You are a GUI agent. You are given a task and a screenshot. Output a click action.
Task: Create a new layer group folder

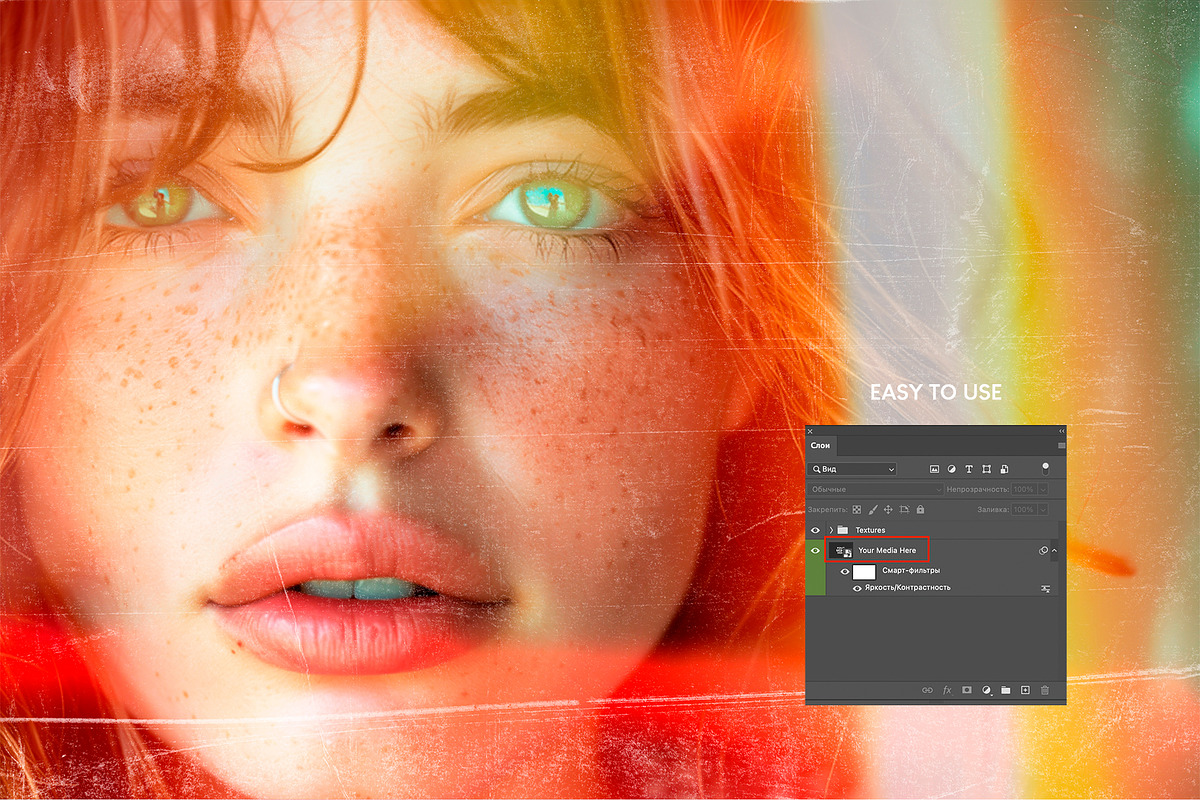1006,690
